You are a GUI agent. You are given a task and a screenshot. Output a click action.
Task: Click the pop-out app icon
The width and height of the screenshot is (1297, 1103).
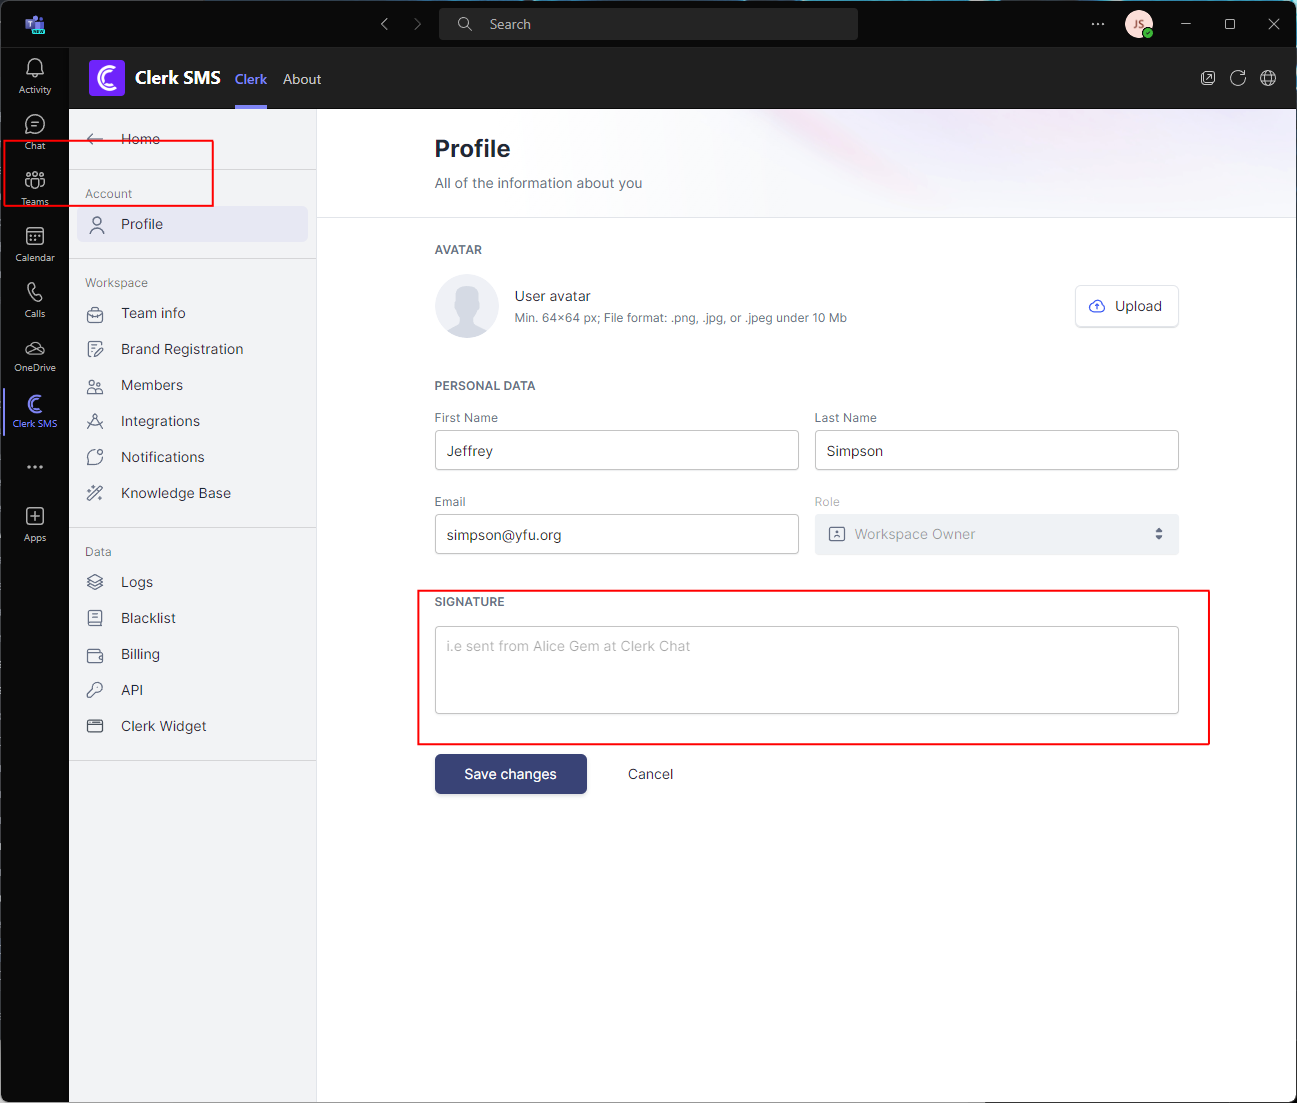pyautogui.click(x=1208, y=78)
